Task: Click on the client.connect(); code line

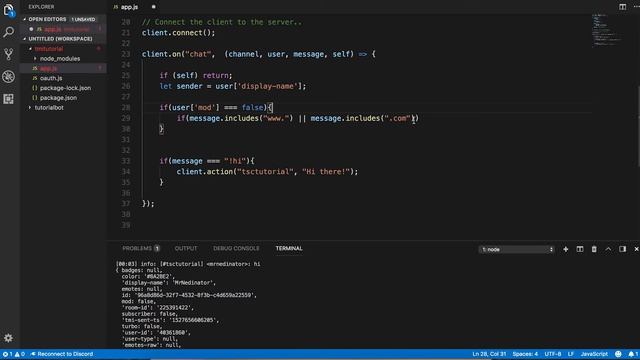Action: coord(178,33)
